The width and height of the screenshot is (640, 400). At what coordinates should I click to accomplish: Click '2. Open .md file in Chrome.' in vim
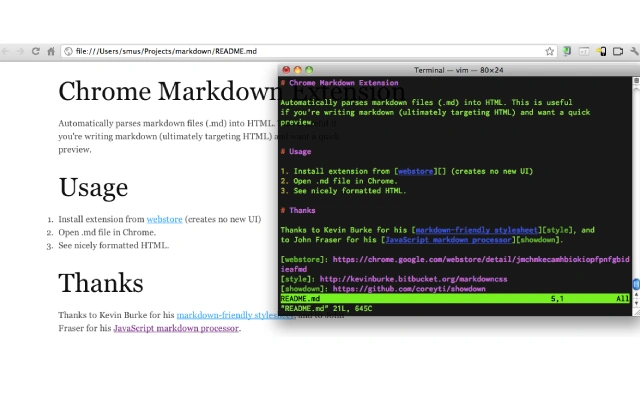(x=339, y=181)
